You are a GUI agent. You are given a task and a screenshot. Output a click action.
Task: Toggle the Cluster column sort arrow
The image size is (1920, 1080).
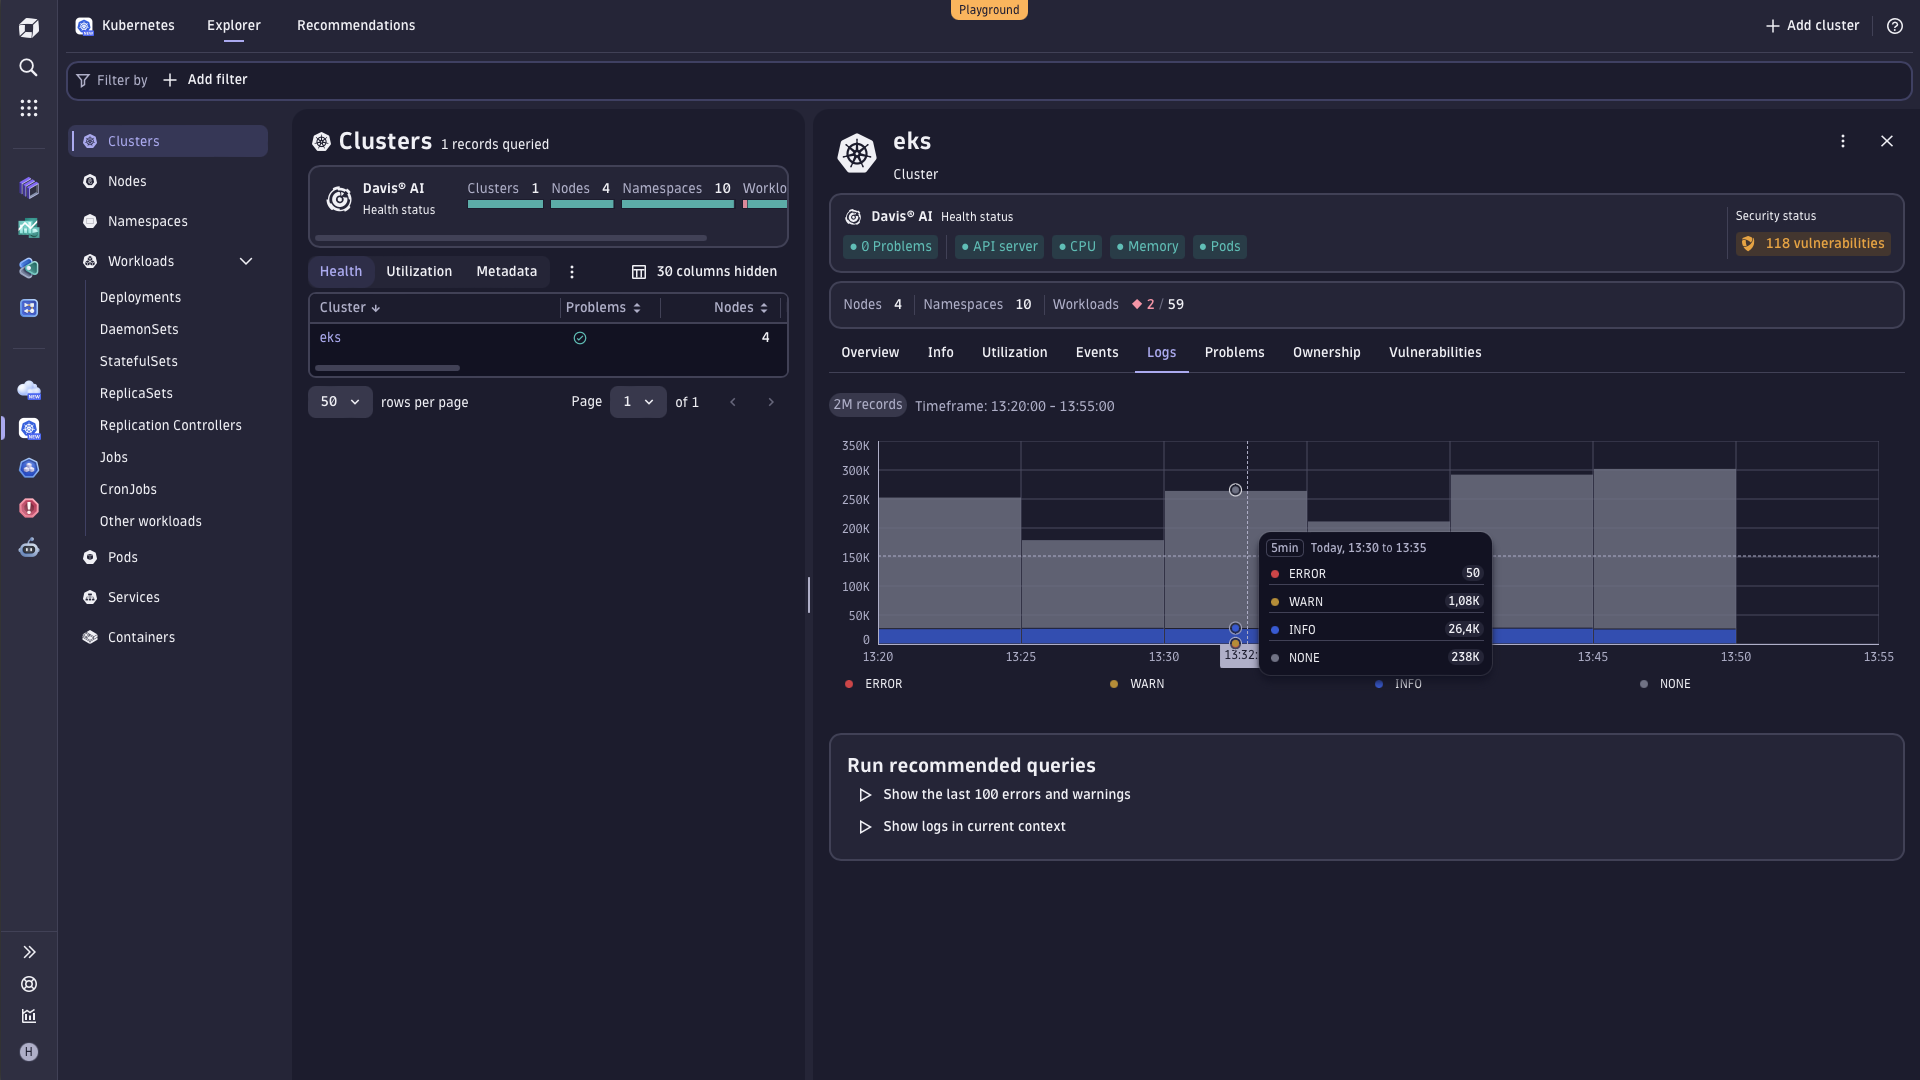376,308
